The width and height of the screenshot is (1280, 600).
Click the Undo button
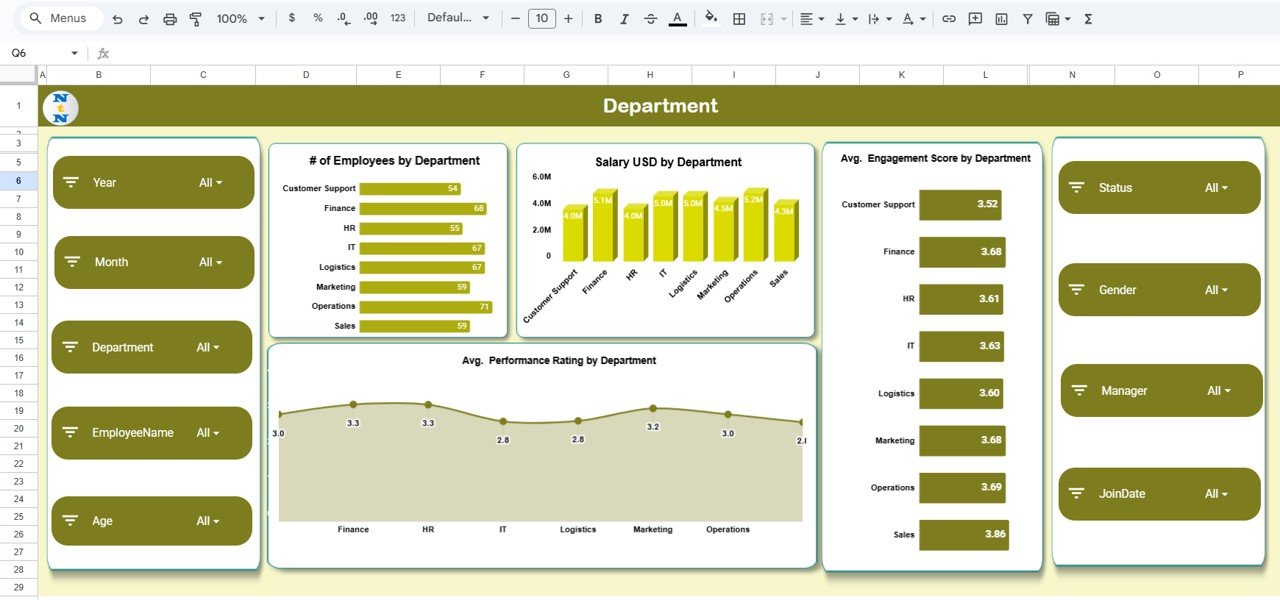117,18
